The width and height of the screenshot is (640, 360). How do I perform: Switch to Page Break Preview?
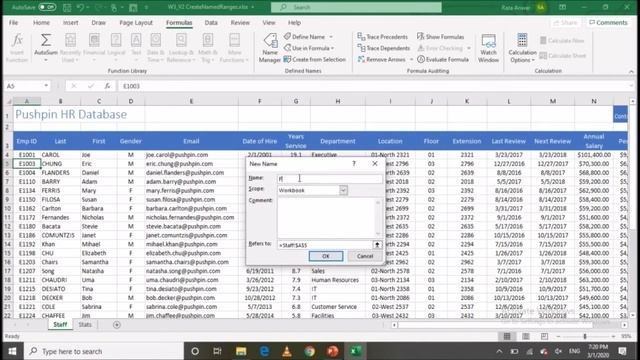point(544,336)
